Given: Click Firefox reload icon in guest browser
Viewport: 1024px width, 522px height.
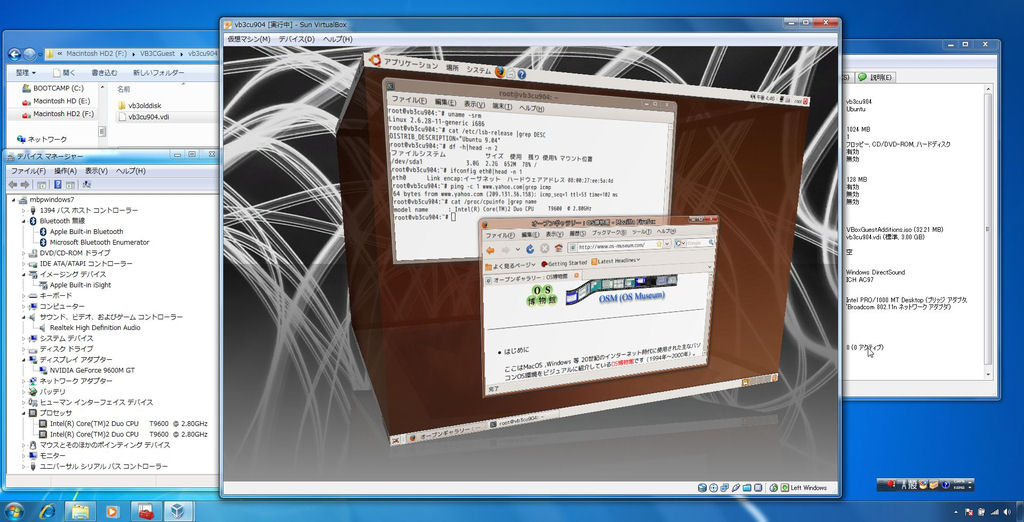Looking at the screenshot, I should tap(530, 249).
